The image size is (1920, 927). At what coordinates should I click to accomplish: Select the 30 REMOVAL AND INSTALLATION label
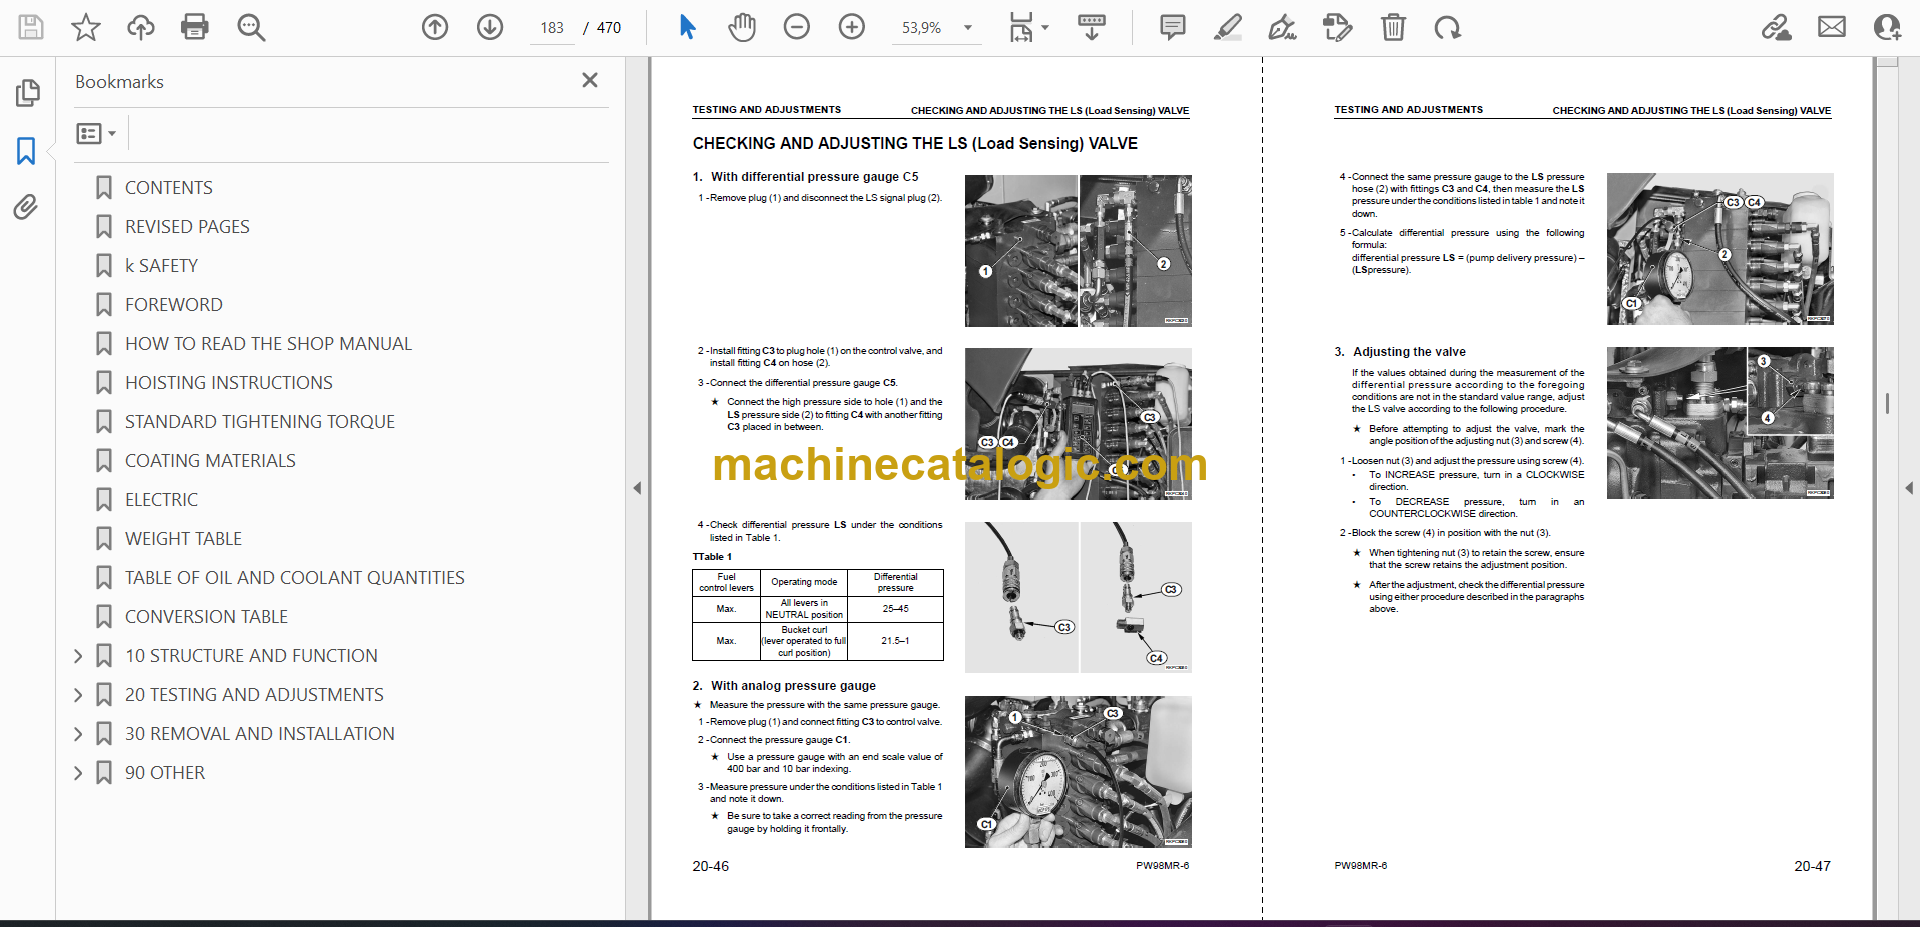259,734
